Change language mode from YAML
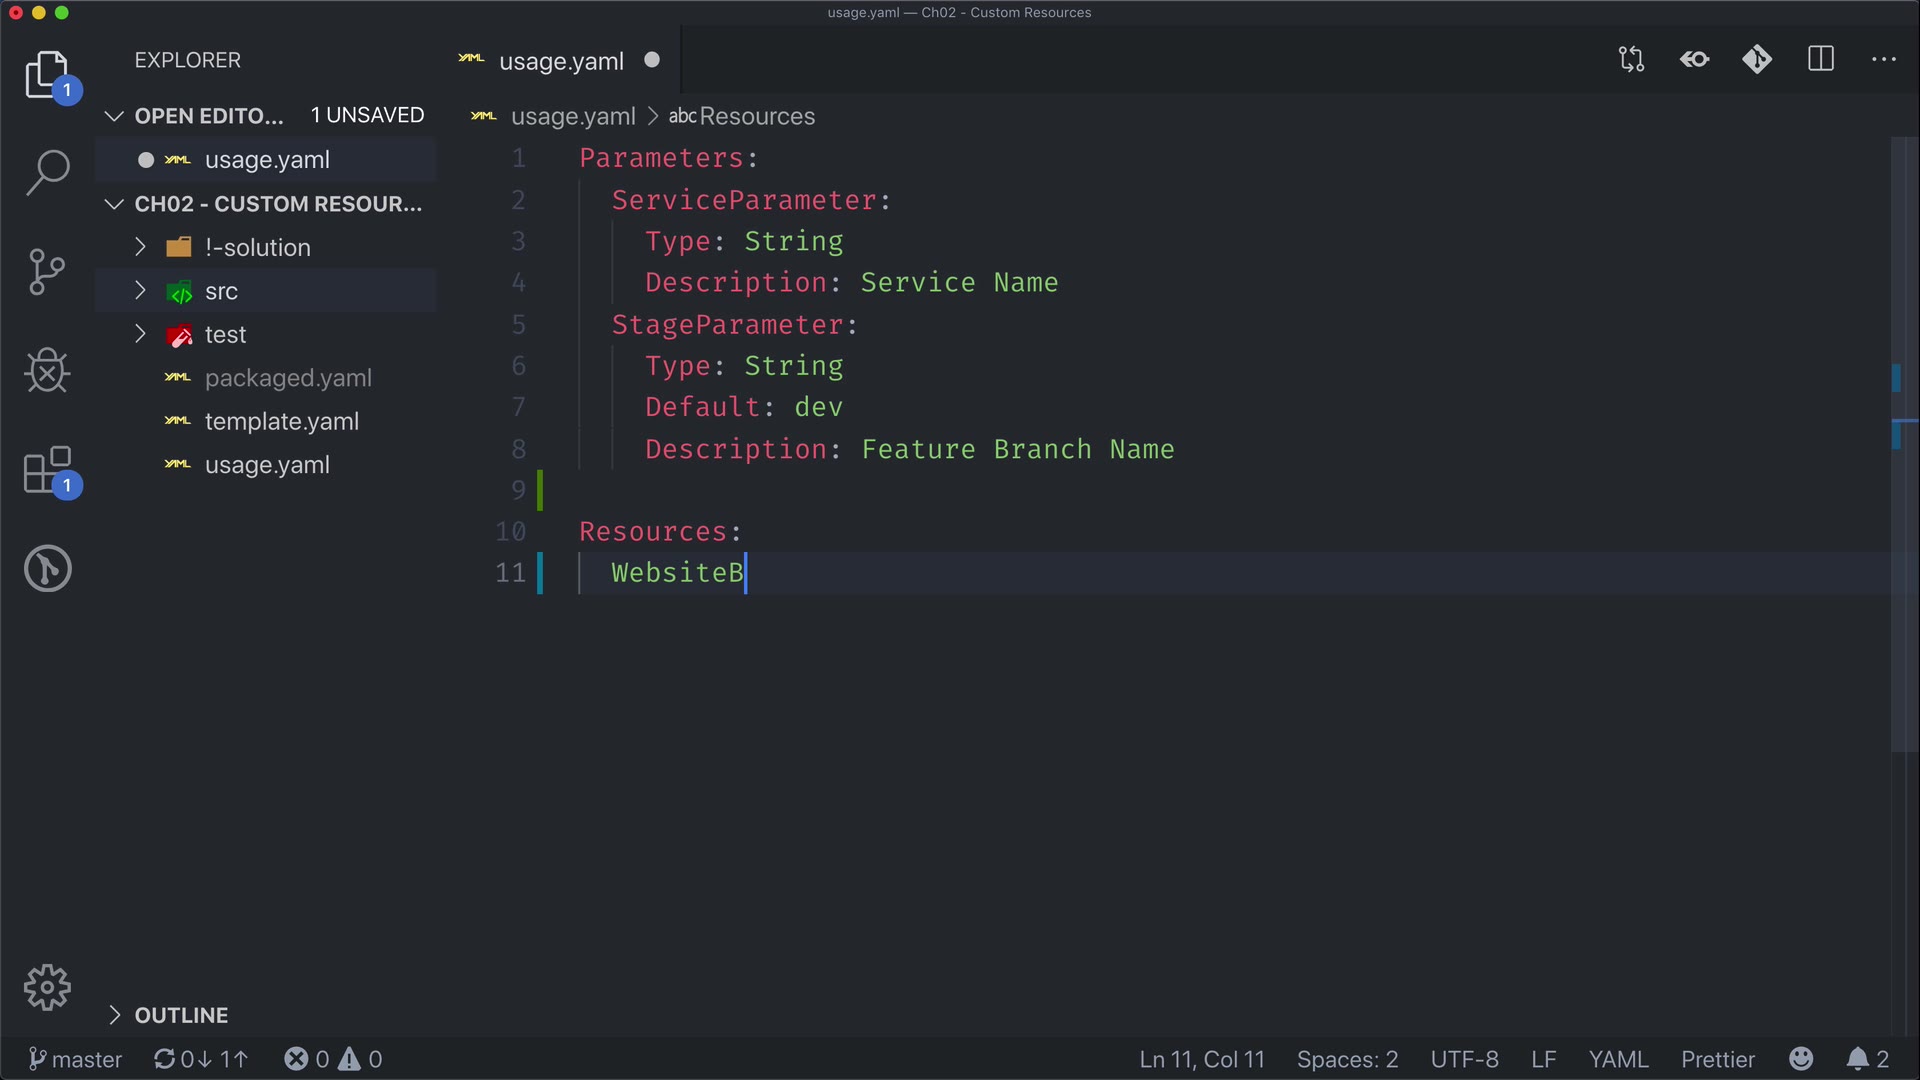Viewport: 1920px width, 1080px height. 1617,1059
